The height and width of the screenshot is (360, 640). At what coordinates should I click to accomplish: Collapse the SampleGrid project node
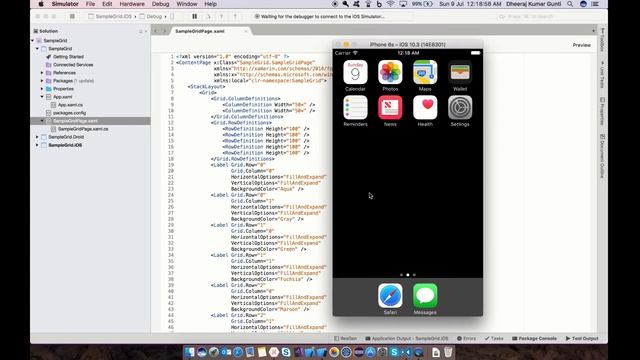(x=37, y=49)
